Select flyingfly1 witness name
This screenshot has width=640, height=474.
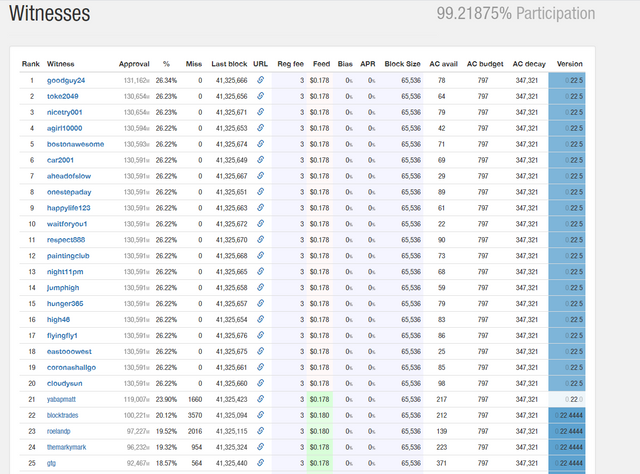[x=62, y=335]
